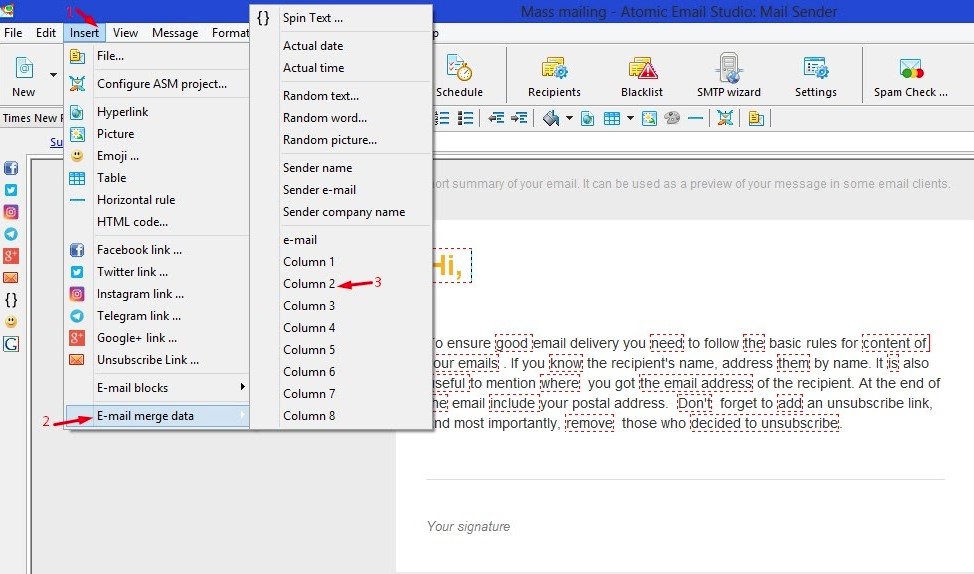The height and width of the screenshot is (574, 974).
Task: Click the email summary preheader field
Action: point(693,184)
